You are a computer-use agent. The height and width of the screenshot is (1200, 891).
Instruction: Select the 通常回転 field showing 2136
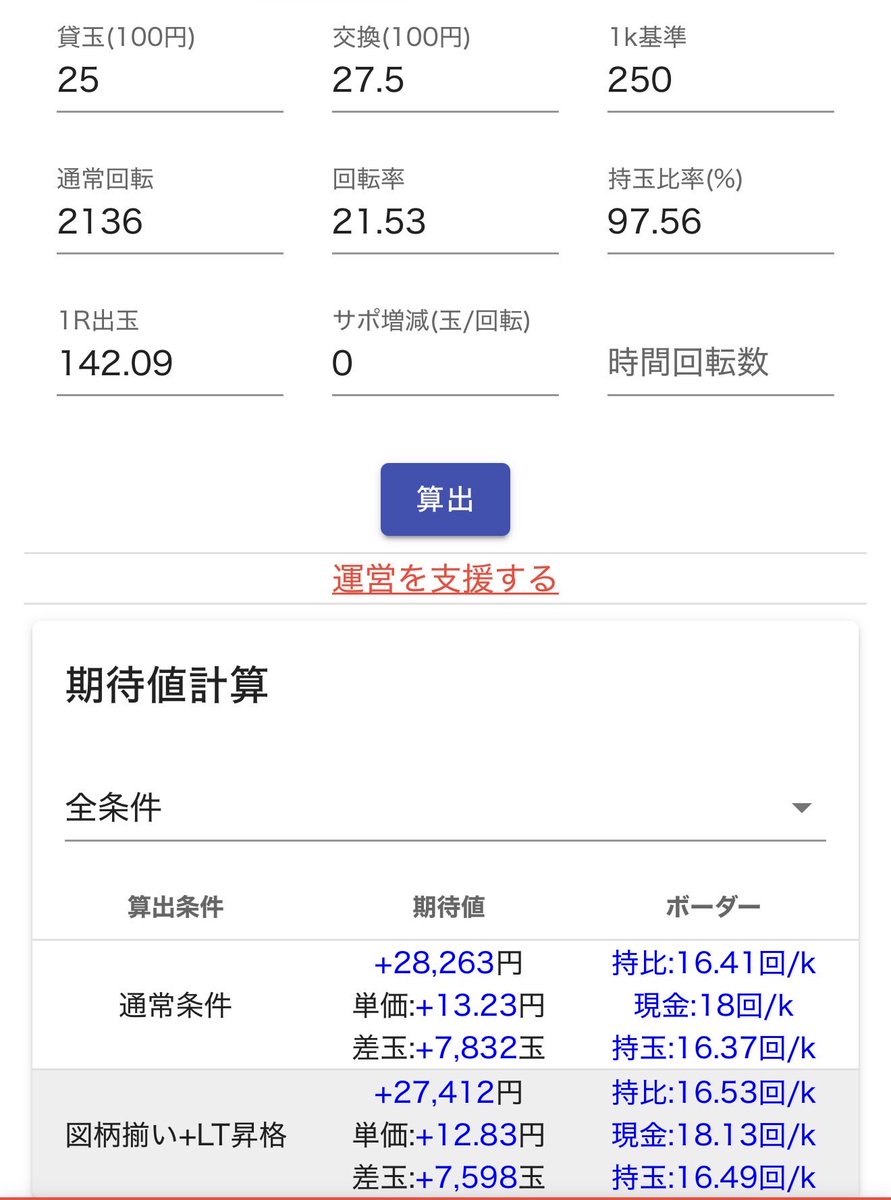(x=170, y=222)
